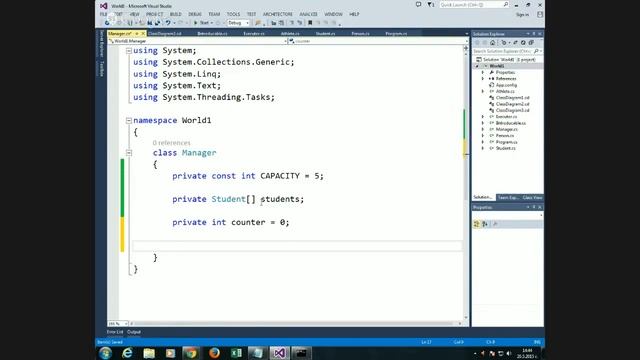The image size is (640, 360).
Task: Expand the Properties tree node
Action: point(483,72)
